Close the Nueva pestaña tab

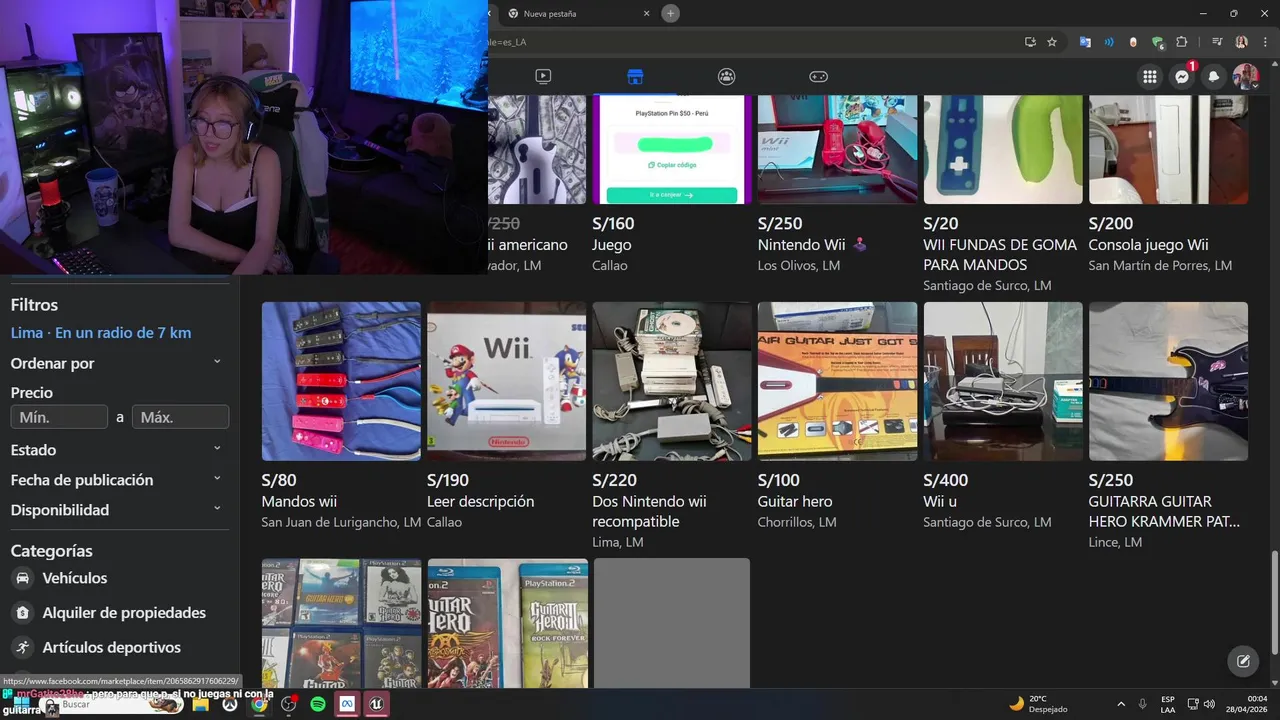pyautogui.click(x=647, y=14)
